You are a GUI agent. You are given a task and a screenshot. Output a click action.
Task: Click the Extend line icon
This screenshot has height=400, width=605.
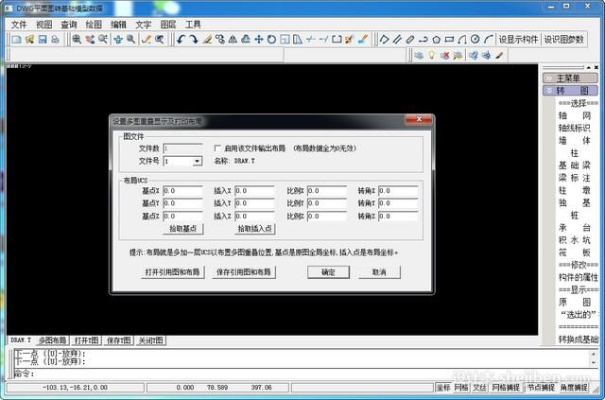(x=323, y=39)
